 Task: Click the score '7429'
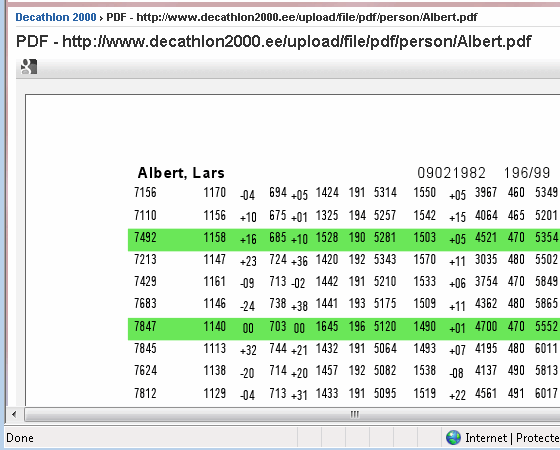[x=145, y=281]
